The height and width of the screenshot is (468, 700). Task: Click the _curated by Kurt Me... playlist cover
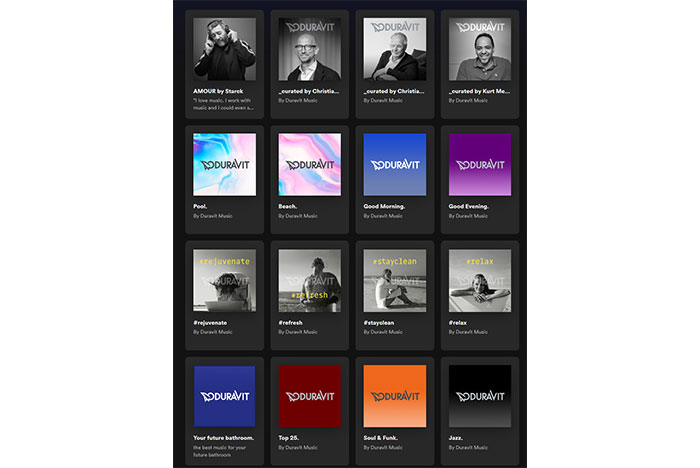click(480, 49)
